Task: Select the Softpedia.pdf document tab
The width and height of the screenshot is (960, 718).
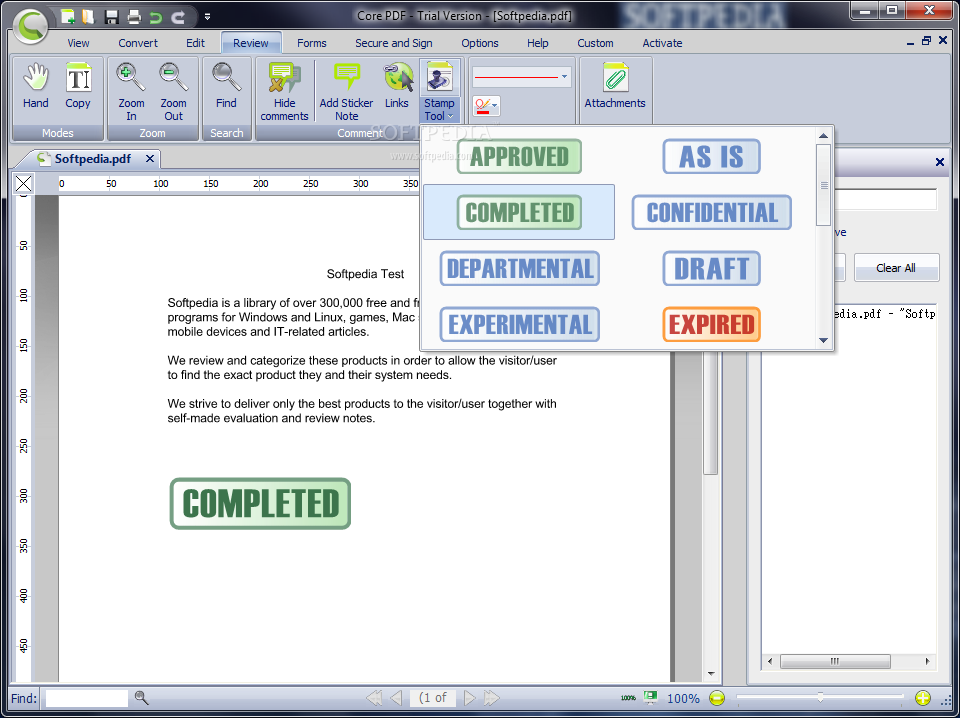Action: click(x=92, y=159)
